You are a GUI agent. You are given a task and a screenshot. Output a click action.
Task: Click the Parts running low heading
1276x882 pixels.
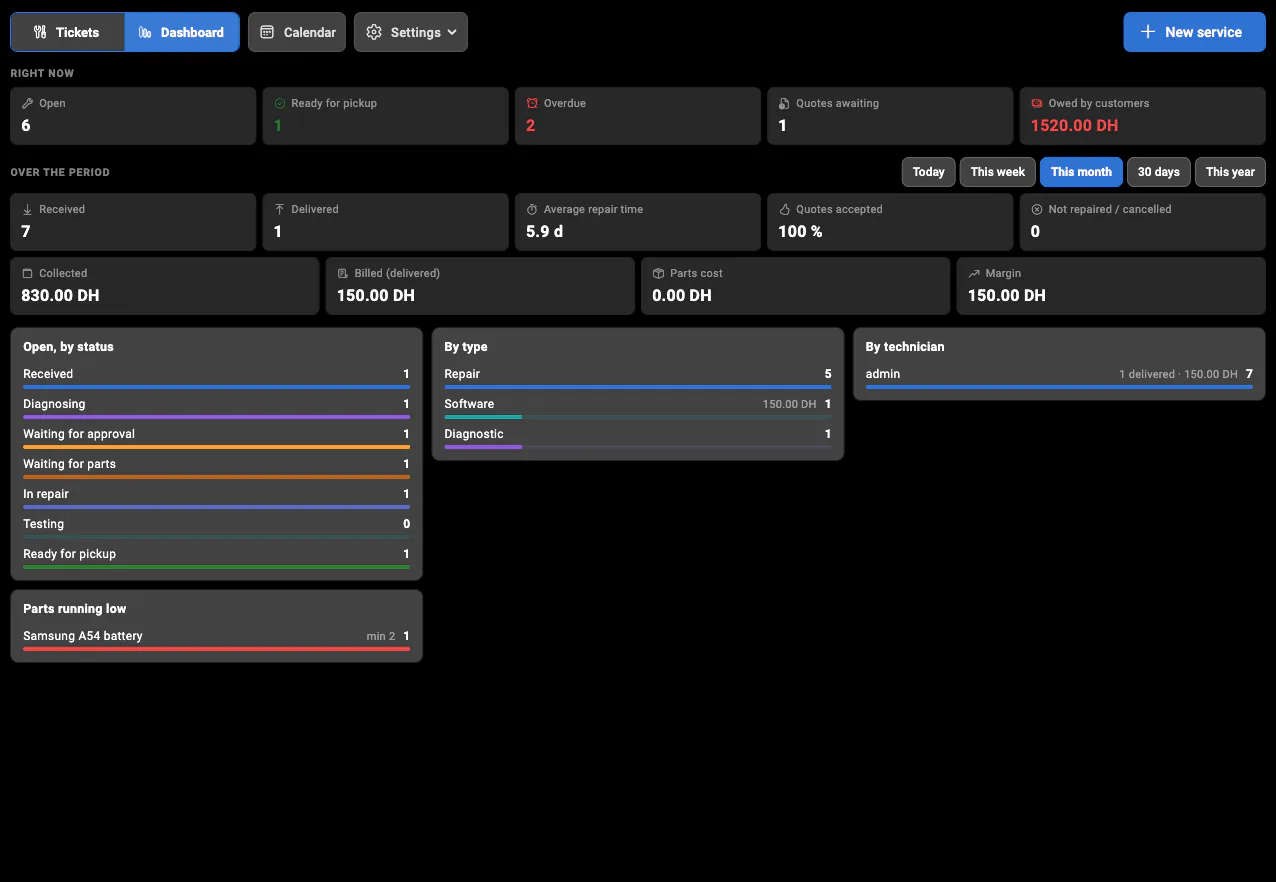(x=75, y=608)
